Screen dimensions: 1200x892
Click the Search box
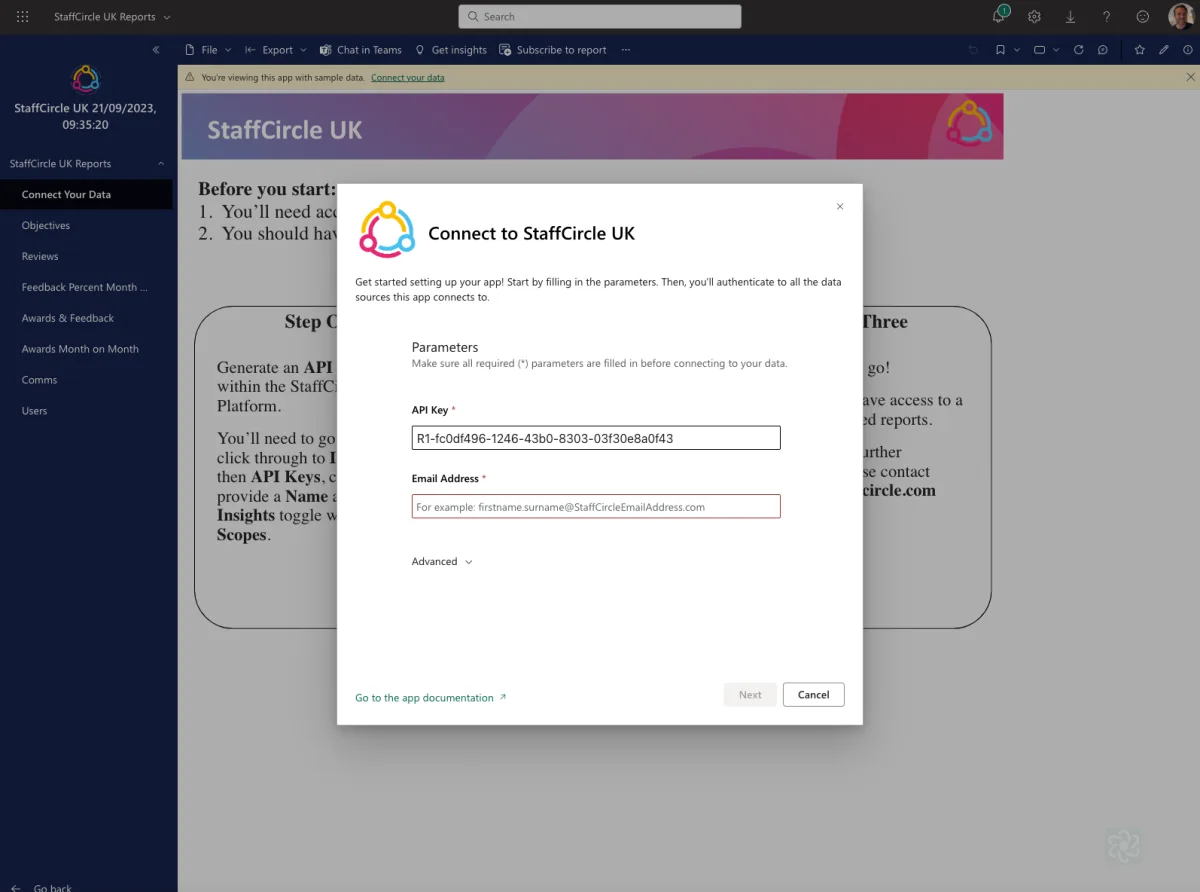(600, 17)
